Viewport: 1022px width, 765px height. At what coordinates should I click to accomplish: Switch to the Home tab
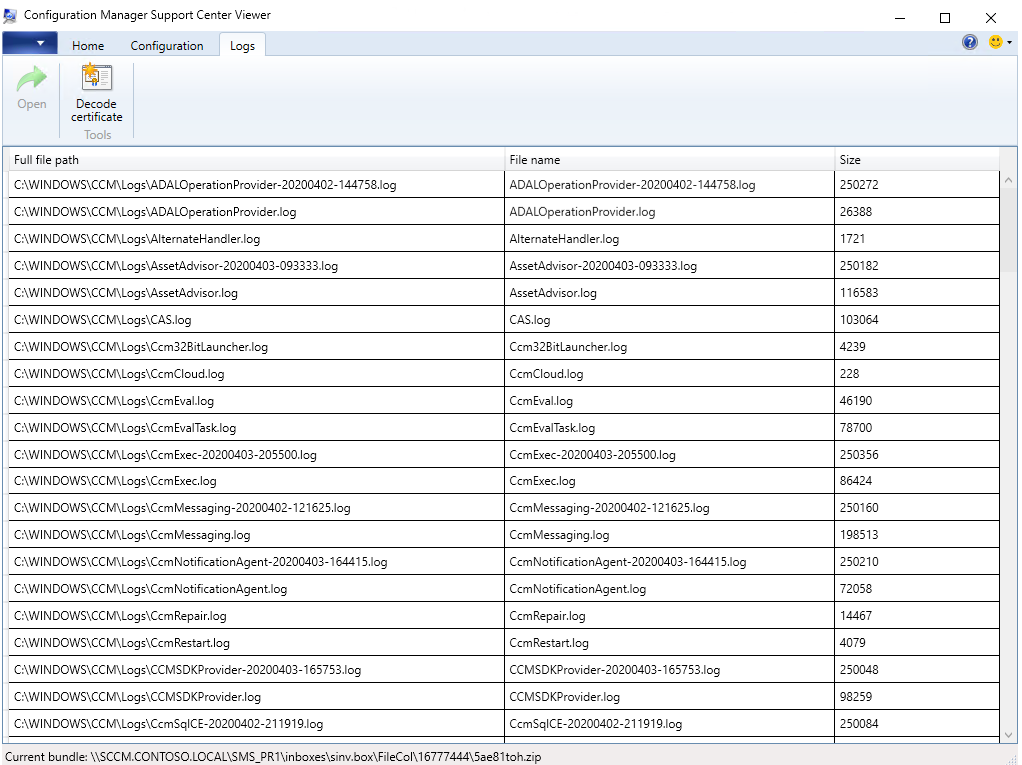[88, 46]
